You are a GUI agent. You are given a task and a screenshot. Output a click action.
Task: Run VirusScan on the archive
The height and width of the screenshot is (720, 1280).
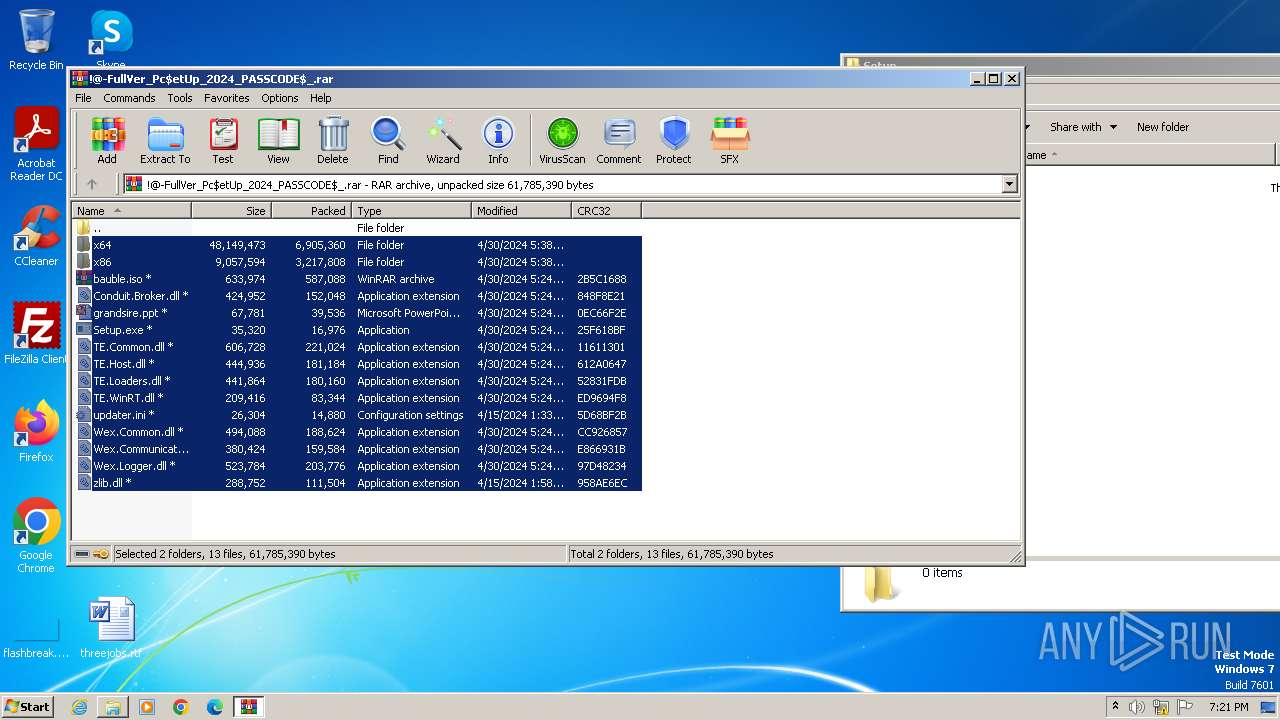pyautogui.click(x=562, y=141)
